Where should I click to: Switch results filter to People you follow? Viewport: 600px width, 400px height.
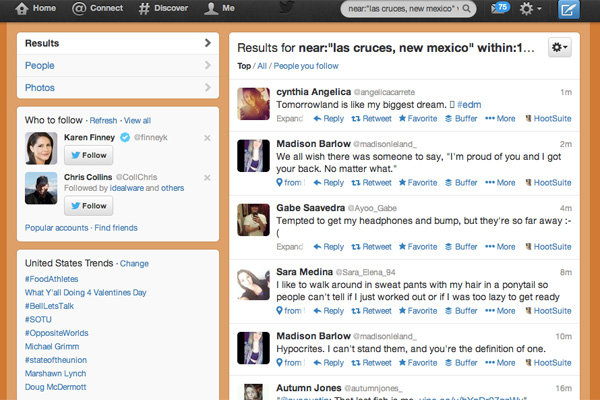click(x=306, y=66)
